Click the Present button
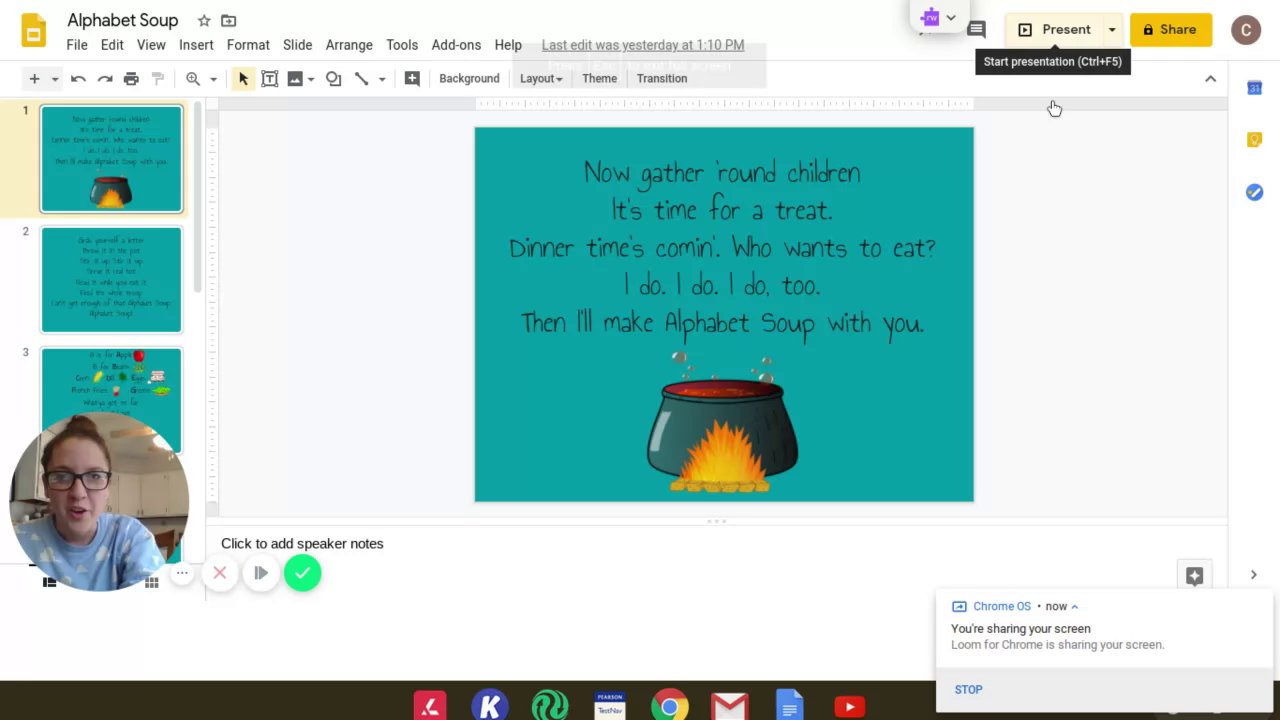This screenshot has height=720, width=1280. coord(1054,30)
